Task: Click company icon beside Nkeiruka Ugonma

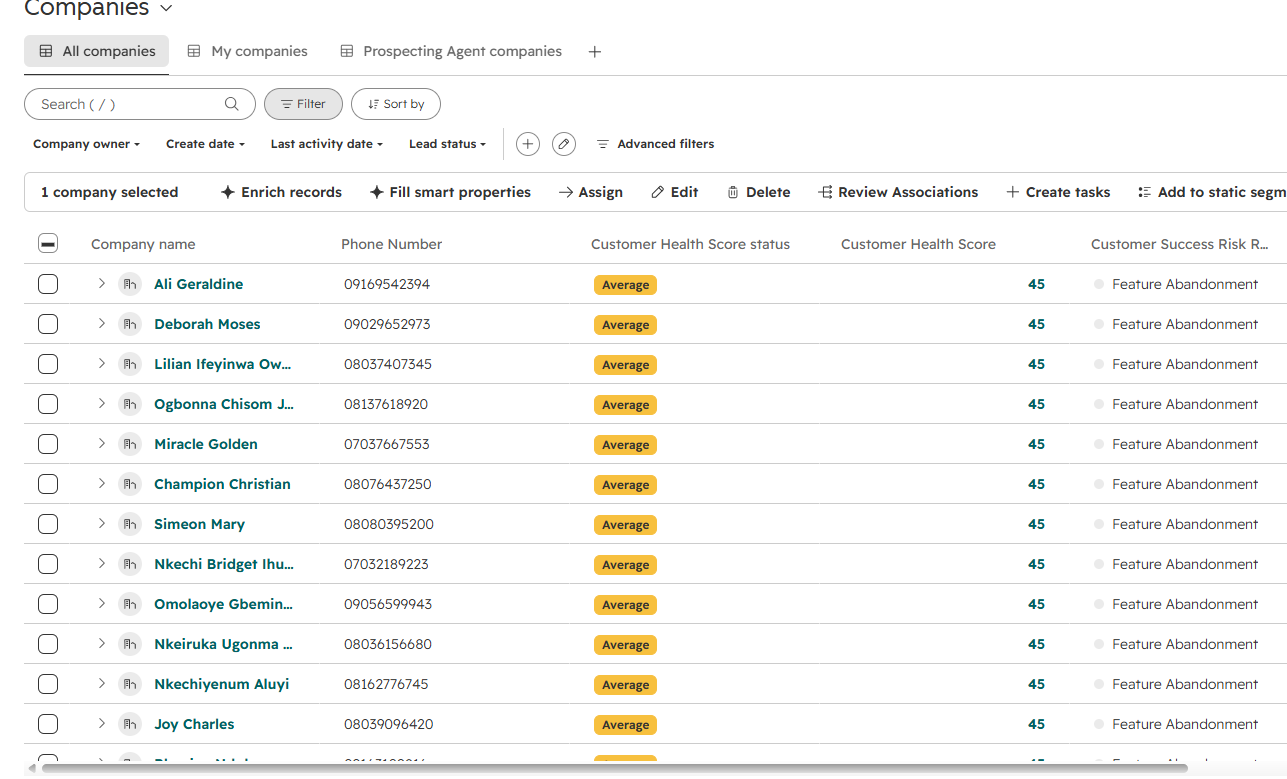Action: click(x=129, y=644)
